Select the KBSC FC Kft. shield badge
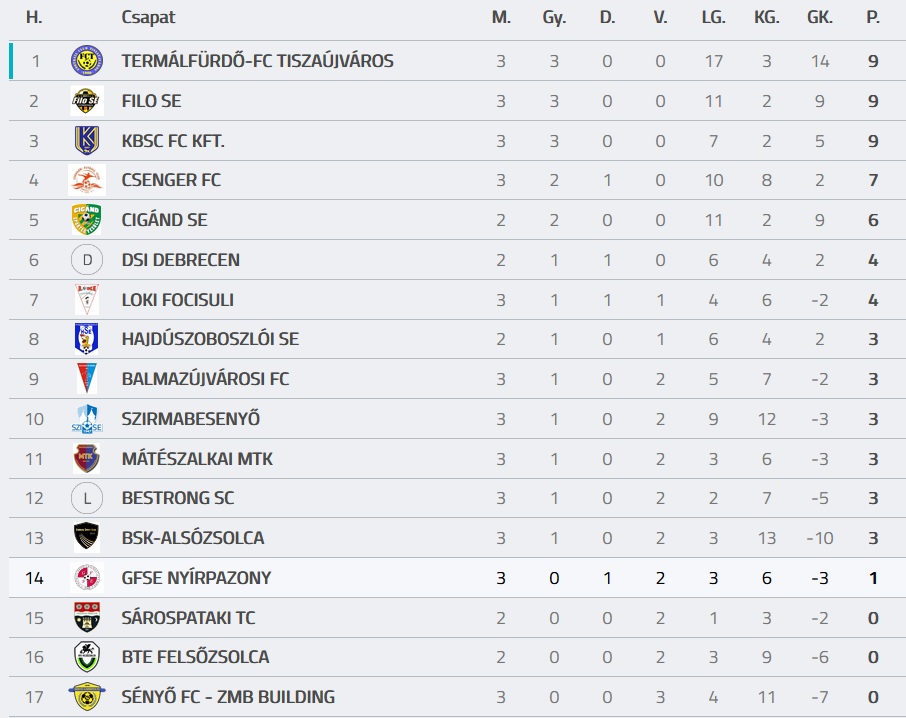 pos(87,140)
